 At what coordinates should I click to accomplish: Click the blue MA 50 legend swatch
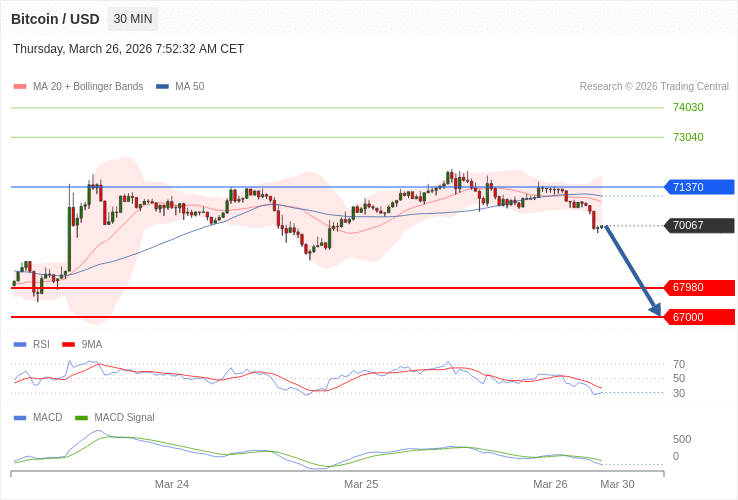162,87
